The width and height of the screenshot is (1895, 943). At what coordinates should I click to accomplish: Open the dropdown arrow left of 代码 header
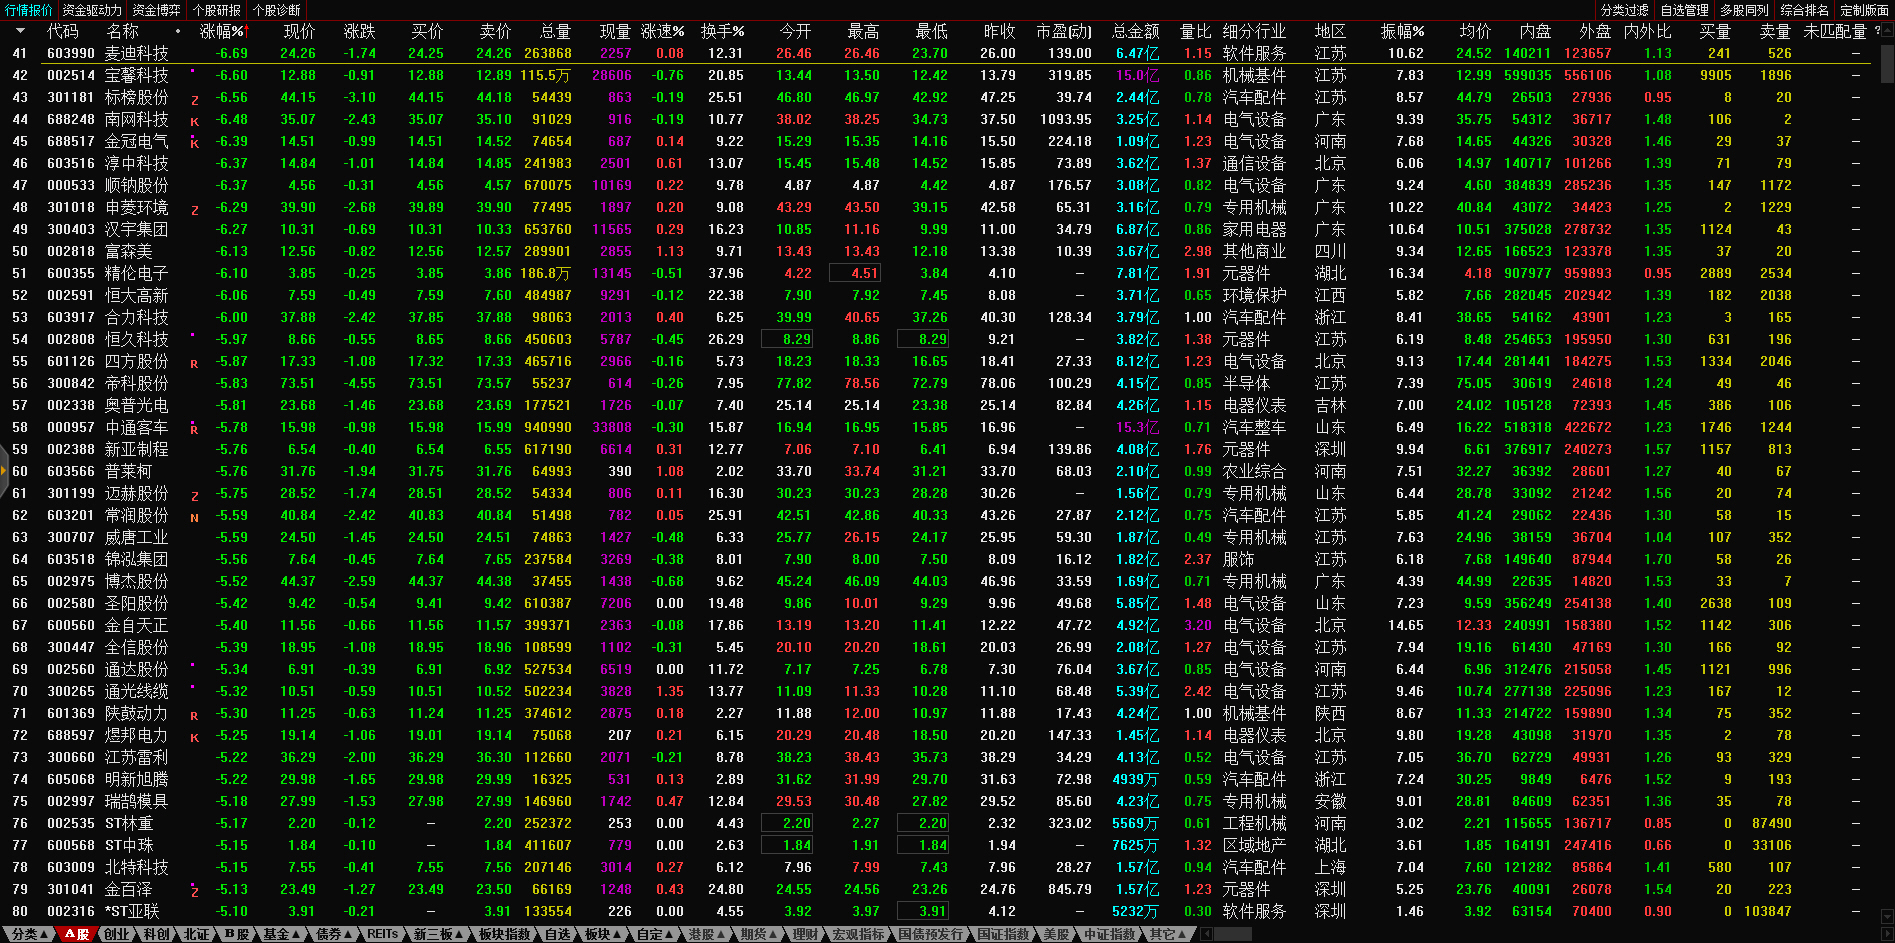click(x=20, y=31)
